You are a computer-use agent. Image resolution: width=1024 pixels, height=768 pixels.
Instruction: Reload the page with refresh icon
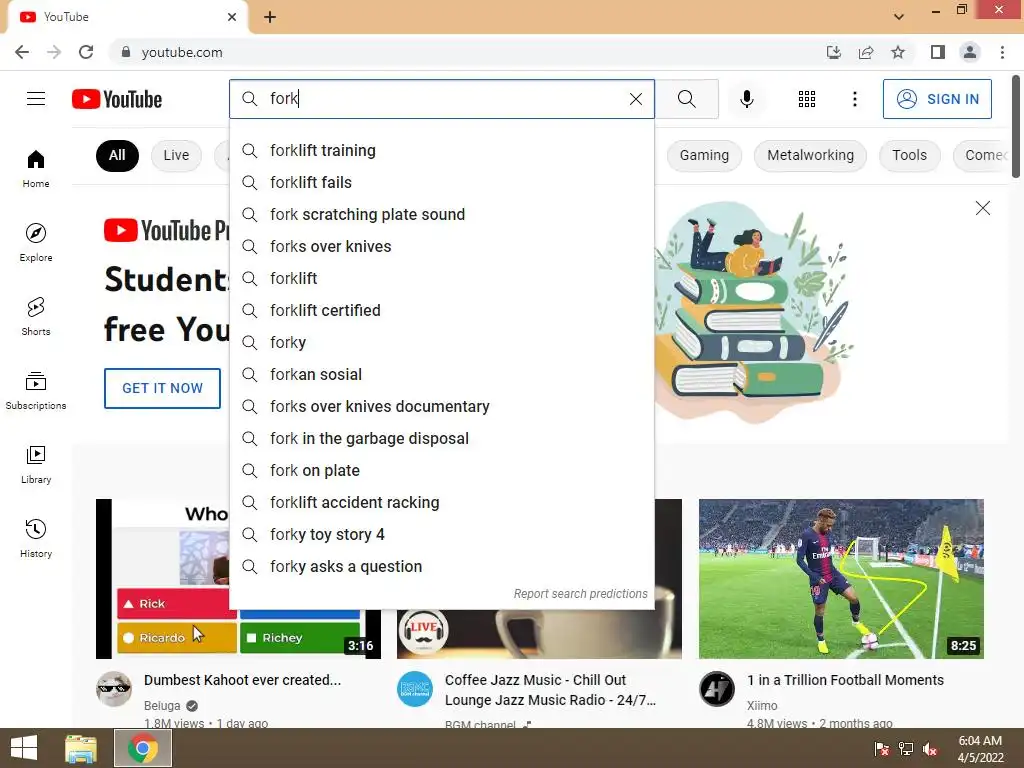tap(86, 52)
